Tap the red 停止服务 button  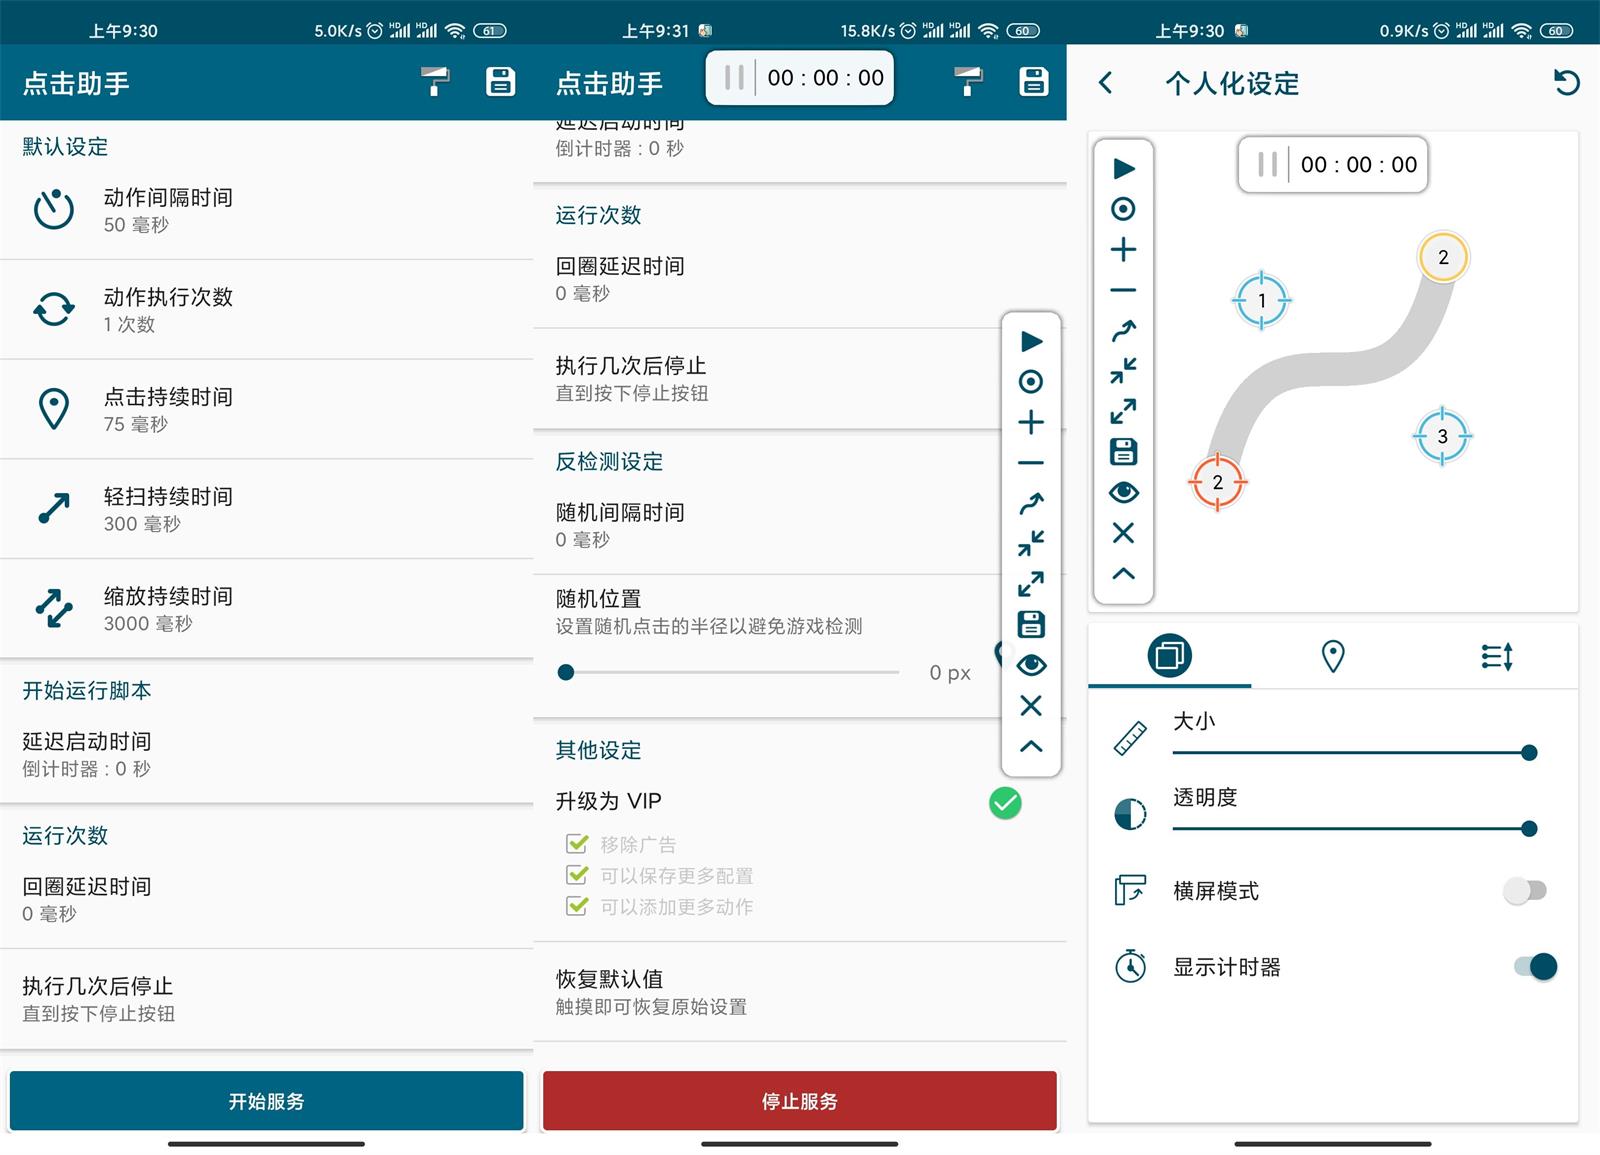799,1101
